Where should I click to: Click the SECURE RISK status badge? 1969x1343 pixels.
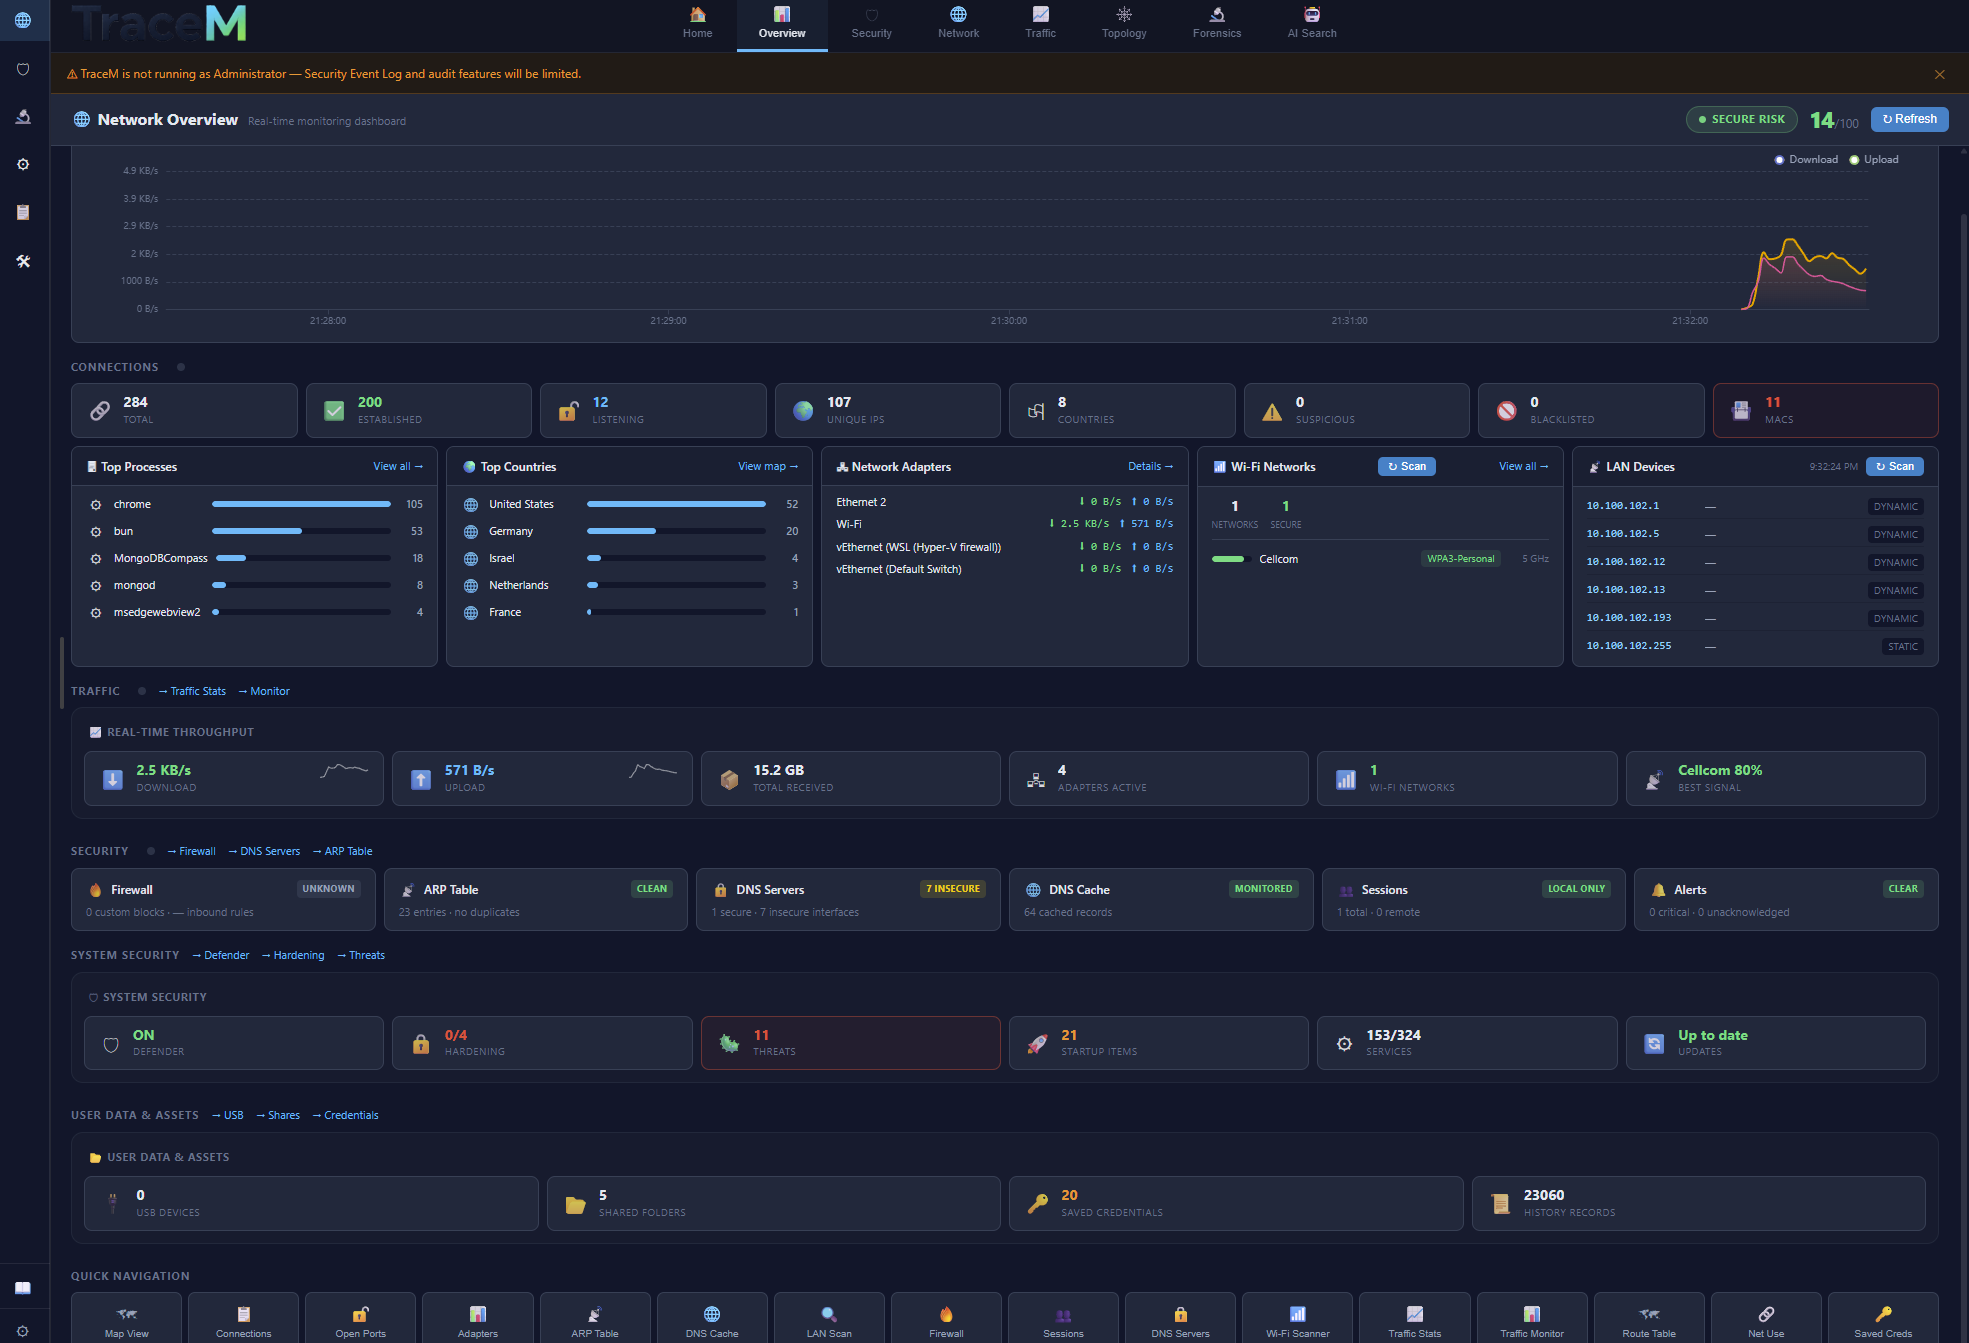click(1741, 119)
